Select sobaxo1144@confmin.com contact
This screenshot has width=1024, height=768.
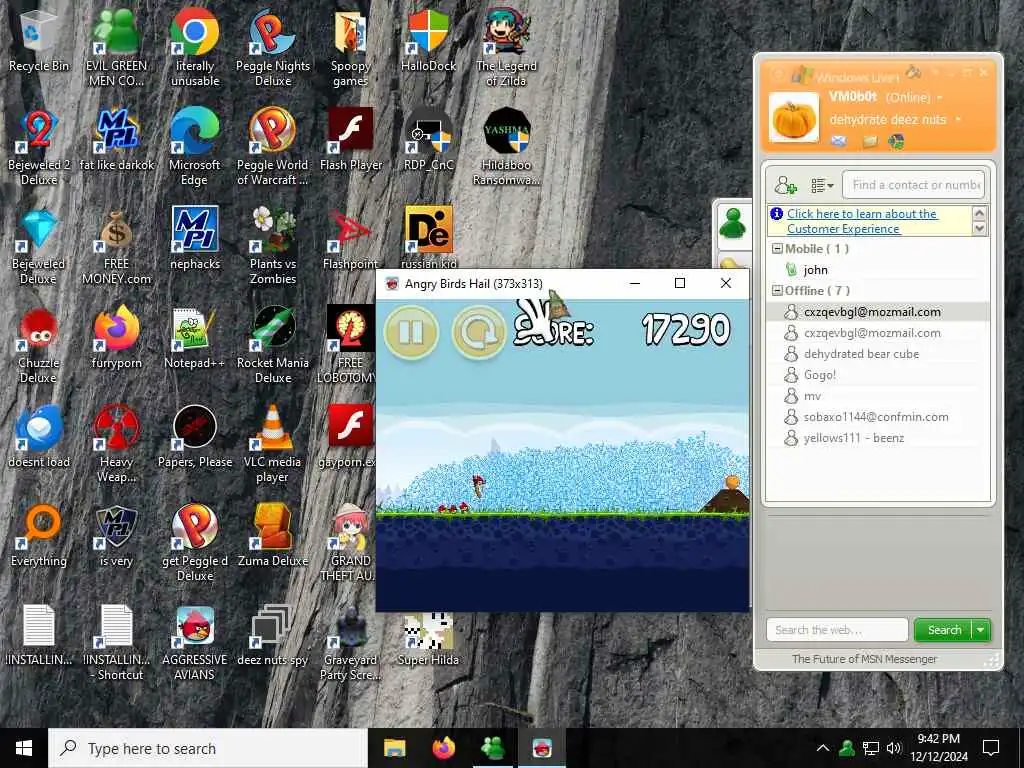point(877,416)
